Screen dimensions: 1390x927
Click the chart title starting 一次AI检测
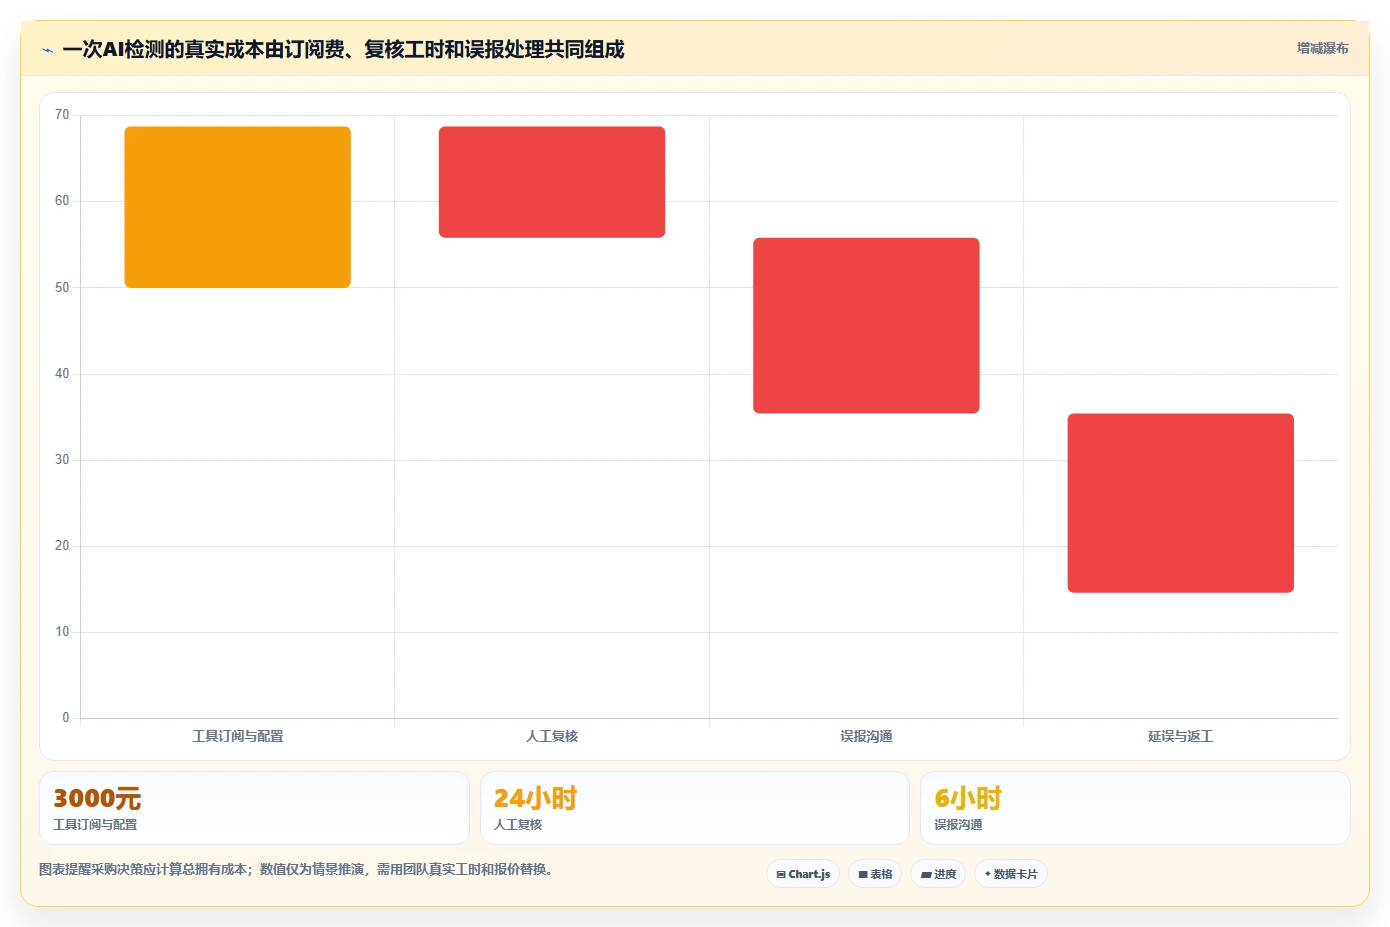(343, 49)
